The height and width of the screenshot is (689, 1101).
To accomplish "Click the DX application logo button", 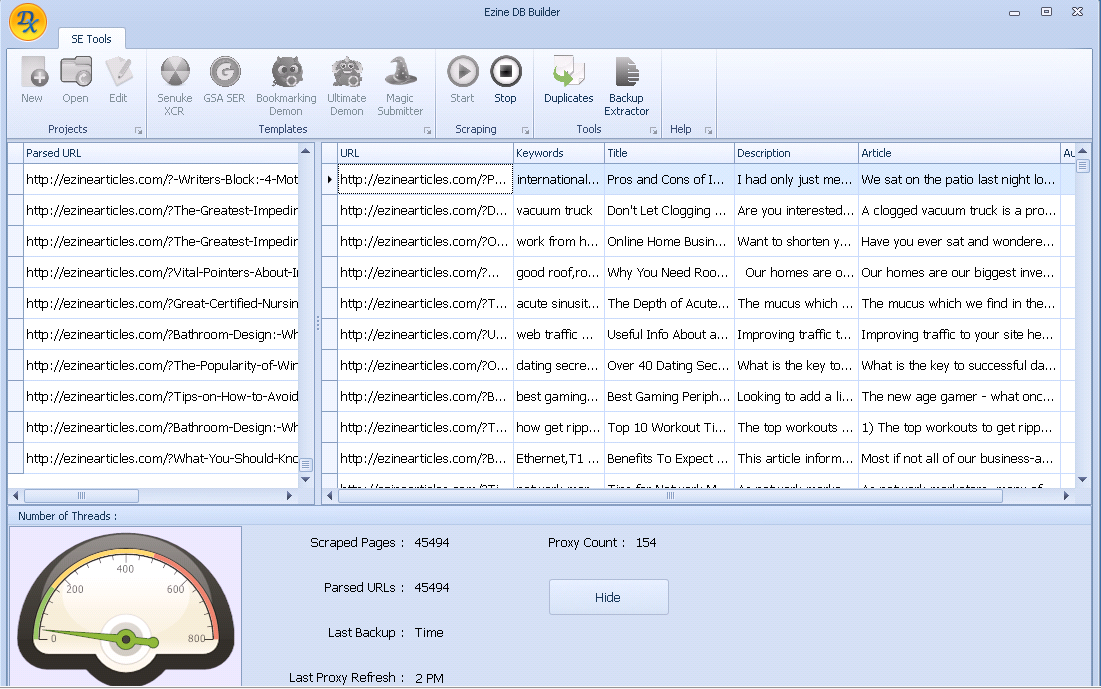I will 28,22.
